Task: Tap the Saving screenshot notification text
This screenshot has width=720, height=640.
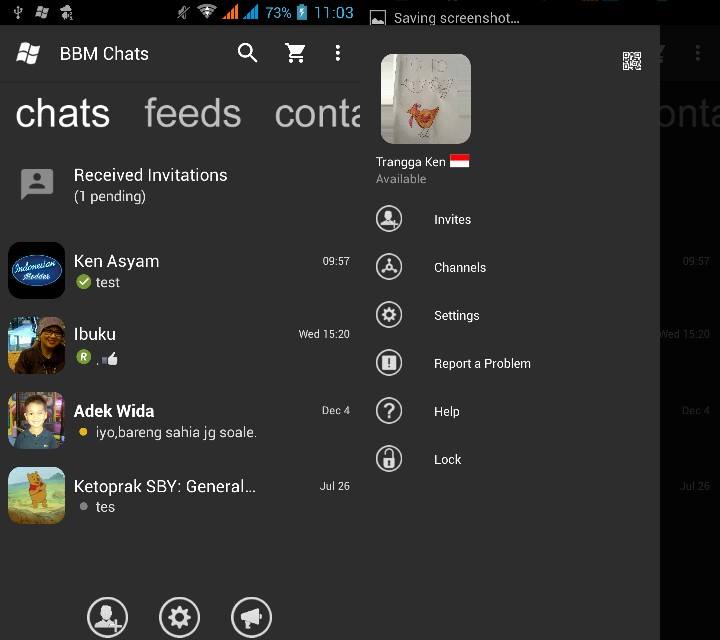Action: click(456, 18)
